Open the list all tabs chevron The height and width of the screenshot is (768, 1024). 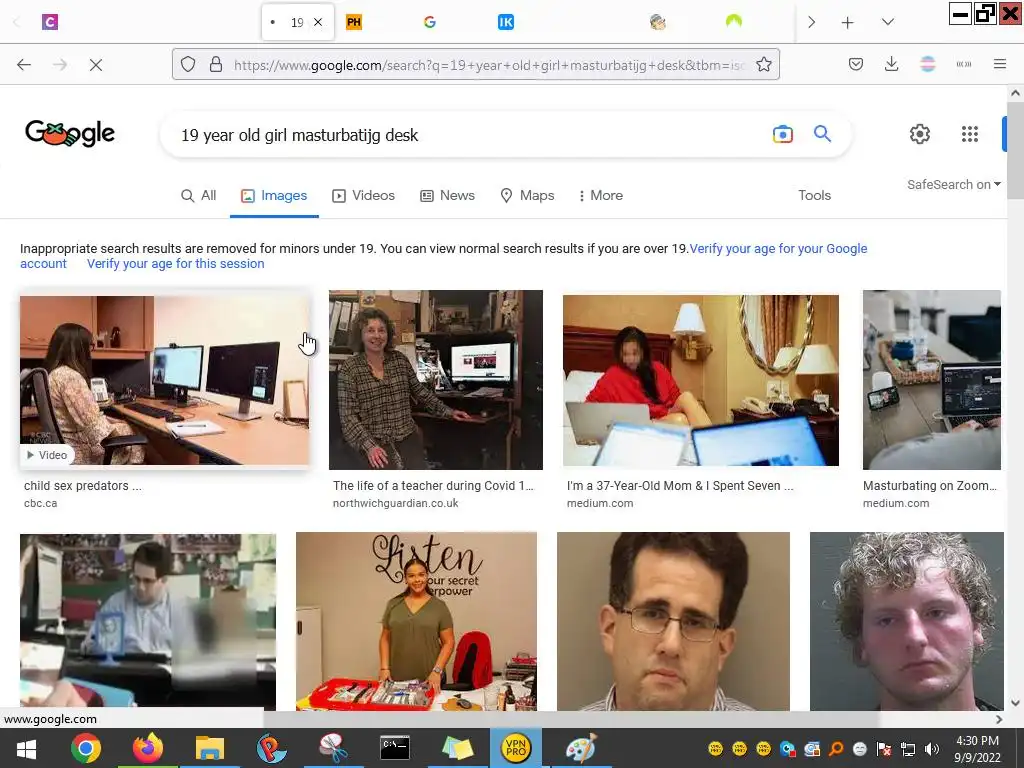tap(888, 22)
